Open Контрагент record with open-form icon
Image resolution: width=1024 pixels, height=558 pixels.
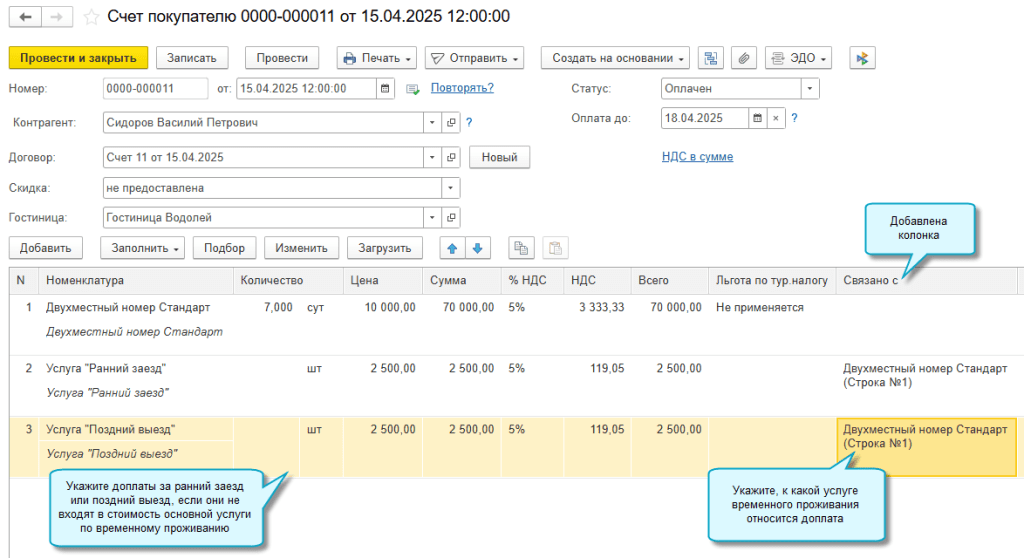pyautogui.click(x=451, y=122)
